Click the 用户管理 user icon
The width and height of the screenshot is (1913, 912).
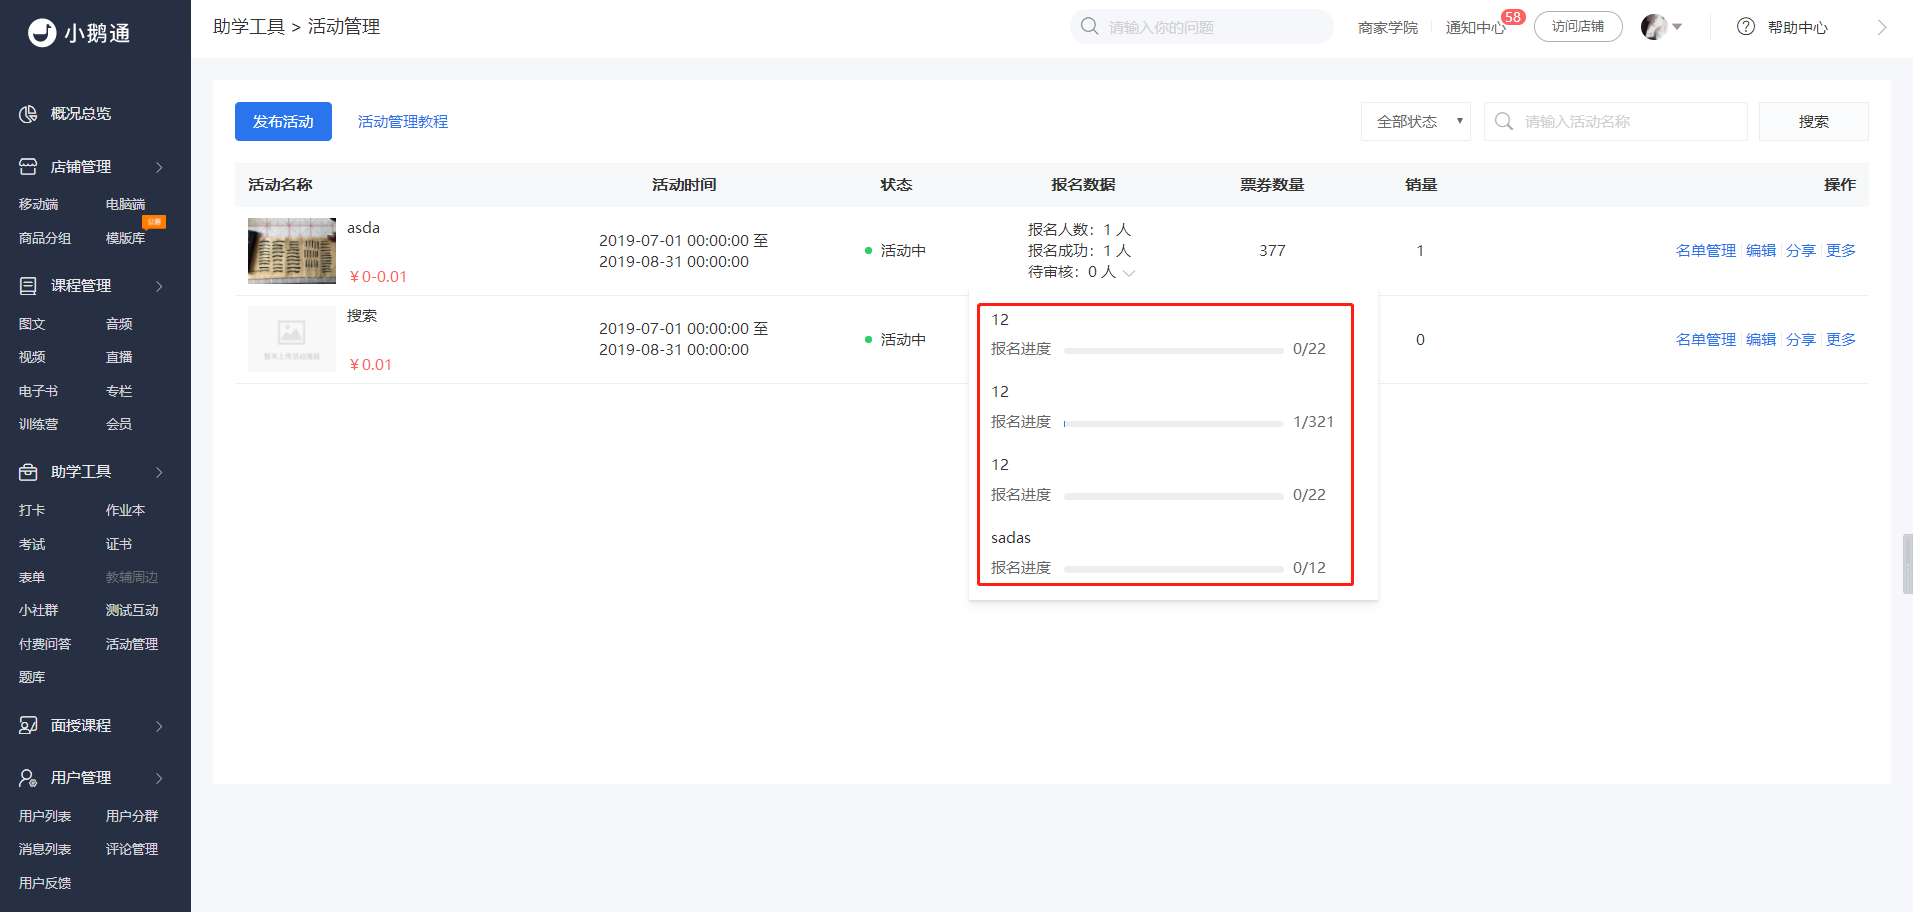[28, 778]
